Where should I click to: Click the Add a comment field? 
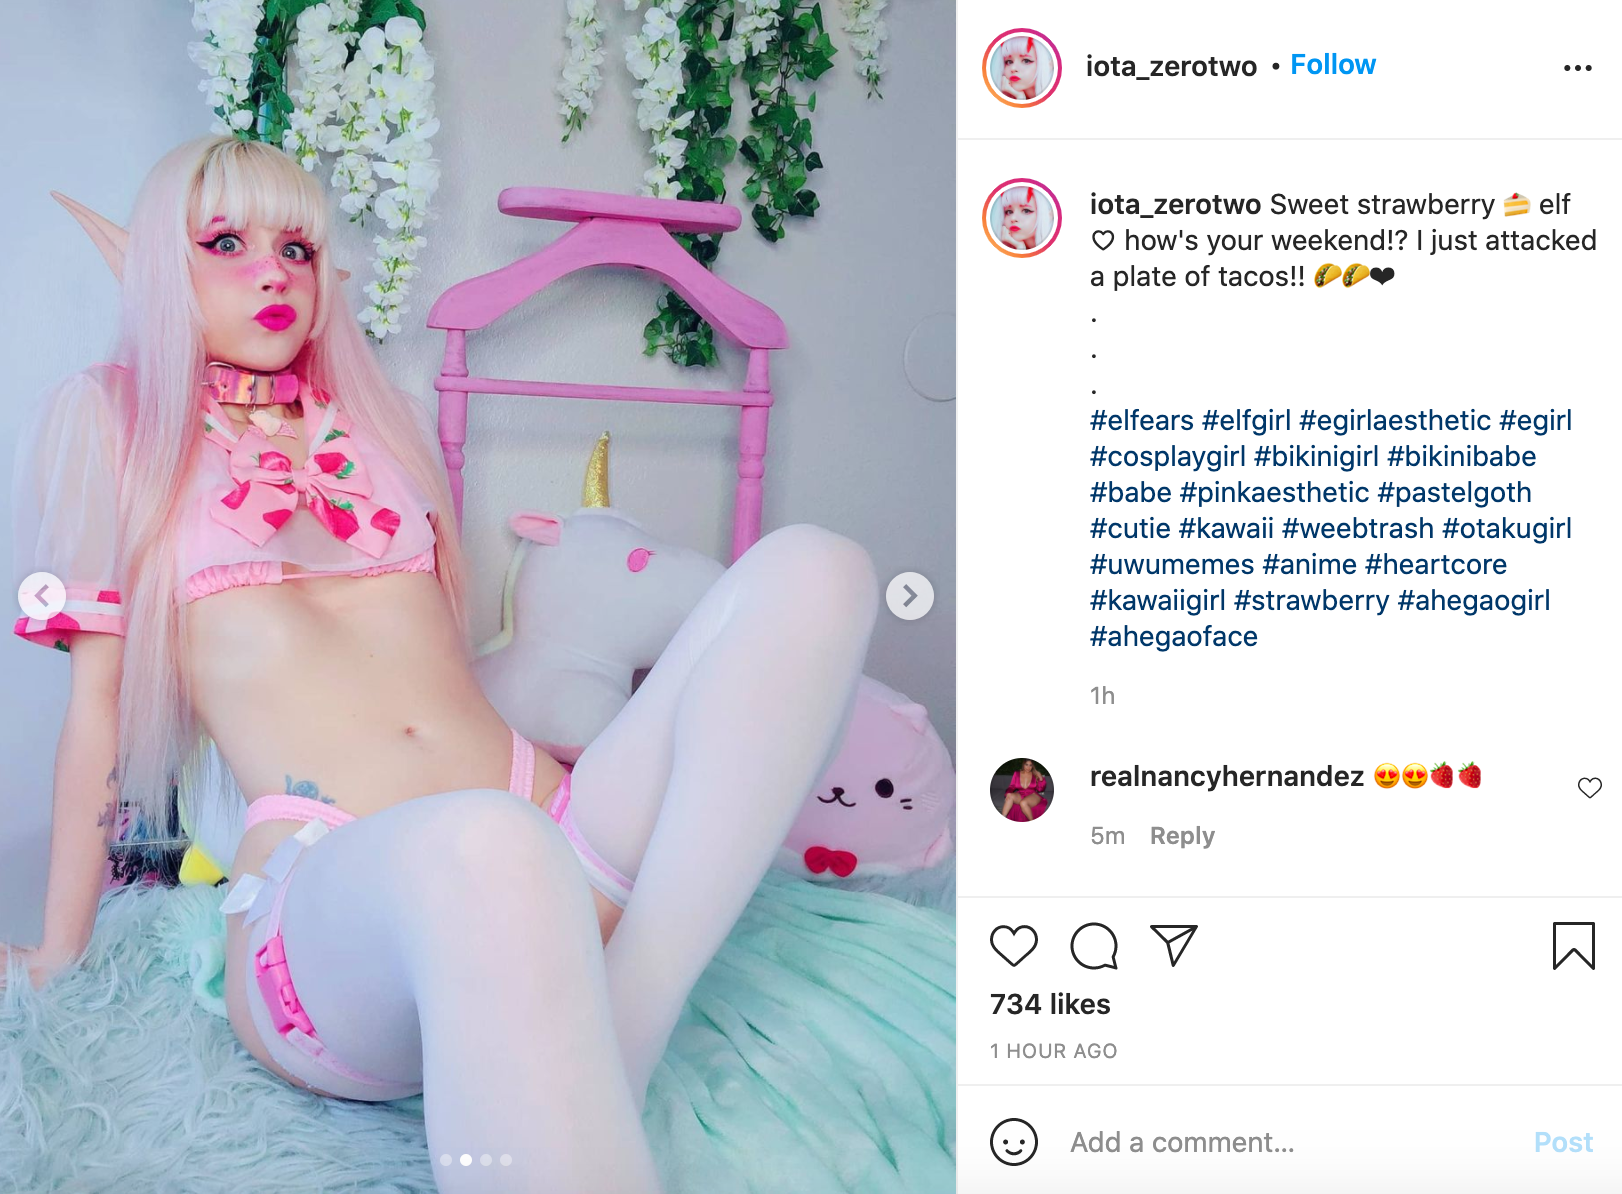click(x=1290, y=1142)
